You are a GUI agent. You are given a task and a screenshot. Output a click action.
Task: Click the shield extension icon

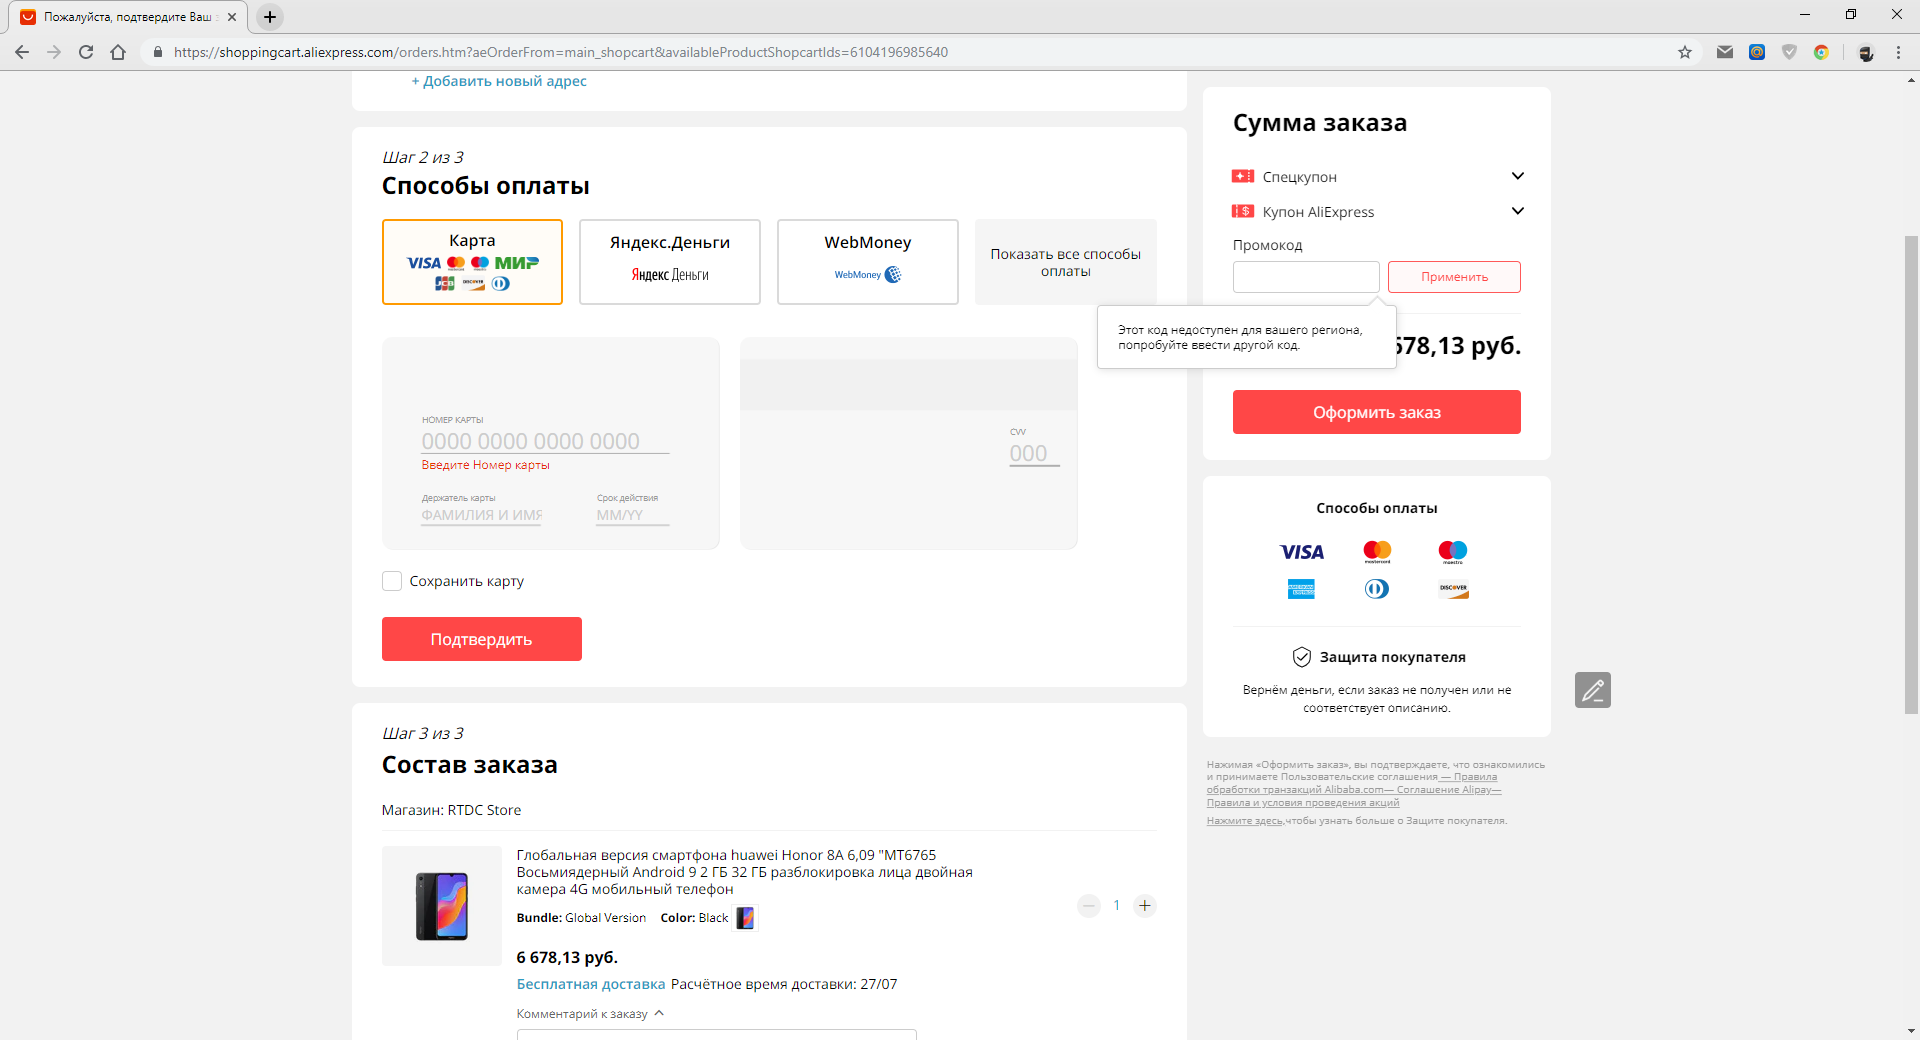pos(1789,52)
